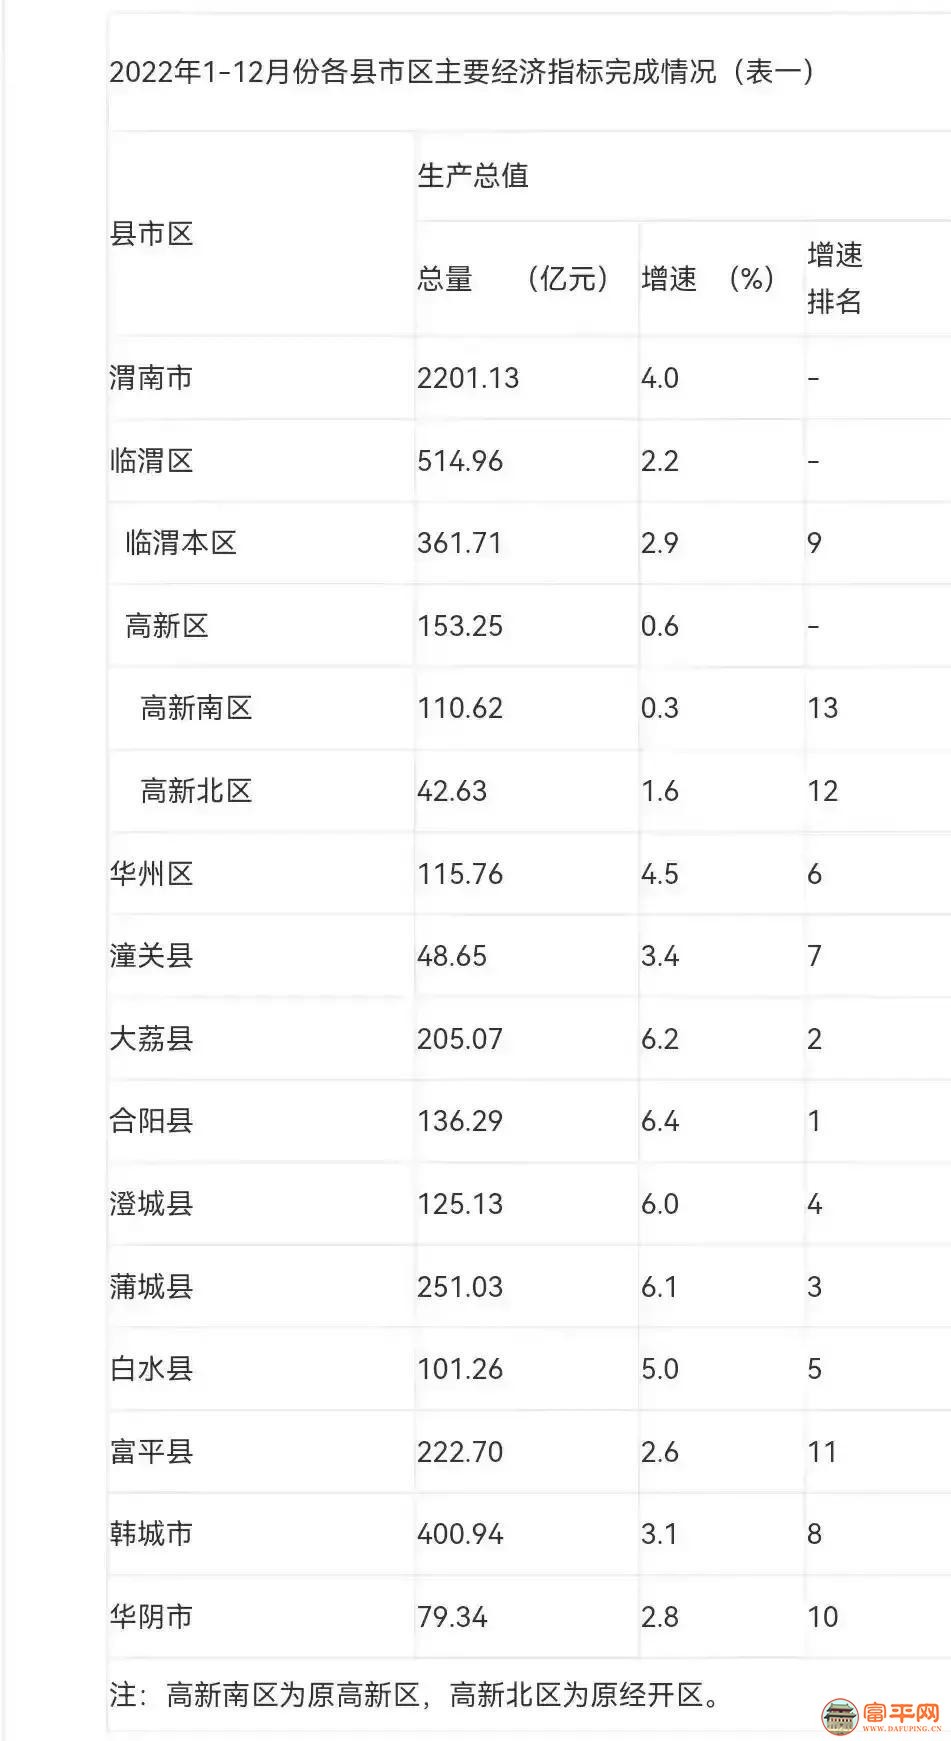The image size is (951, 1741).
Task: Click the 生产总值 header cell
Action: click(x=472, y=176)
